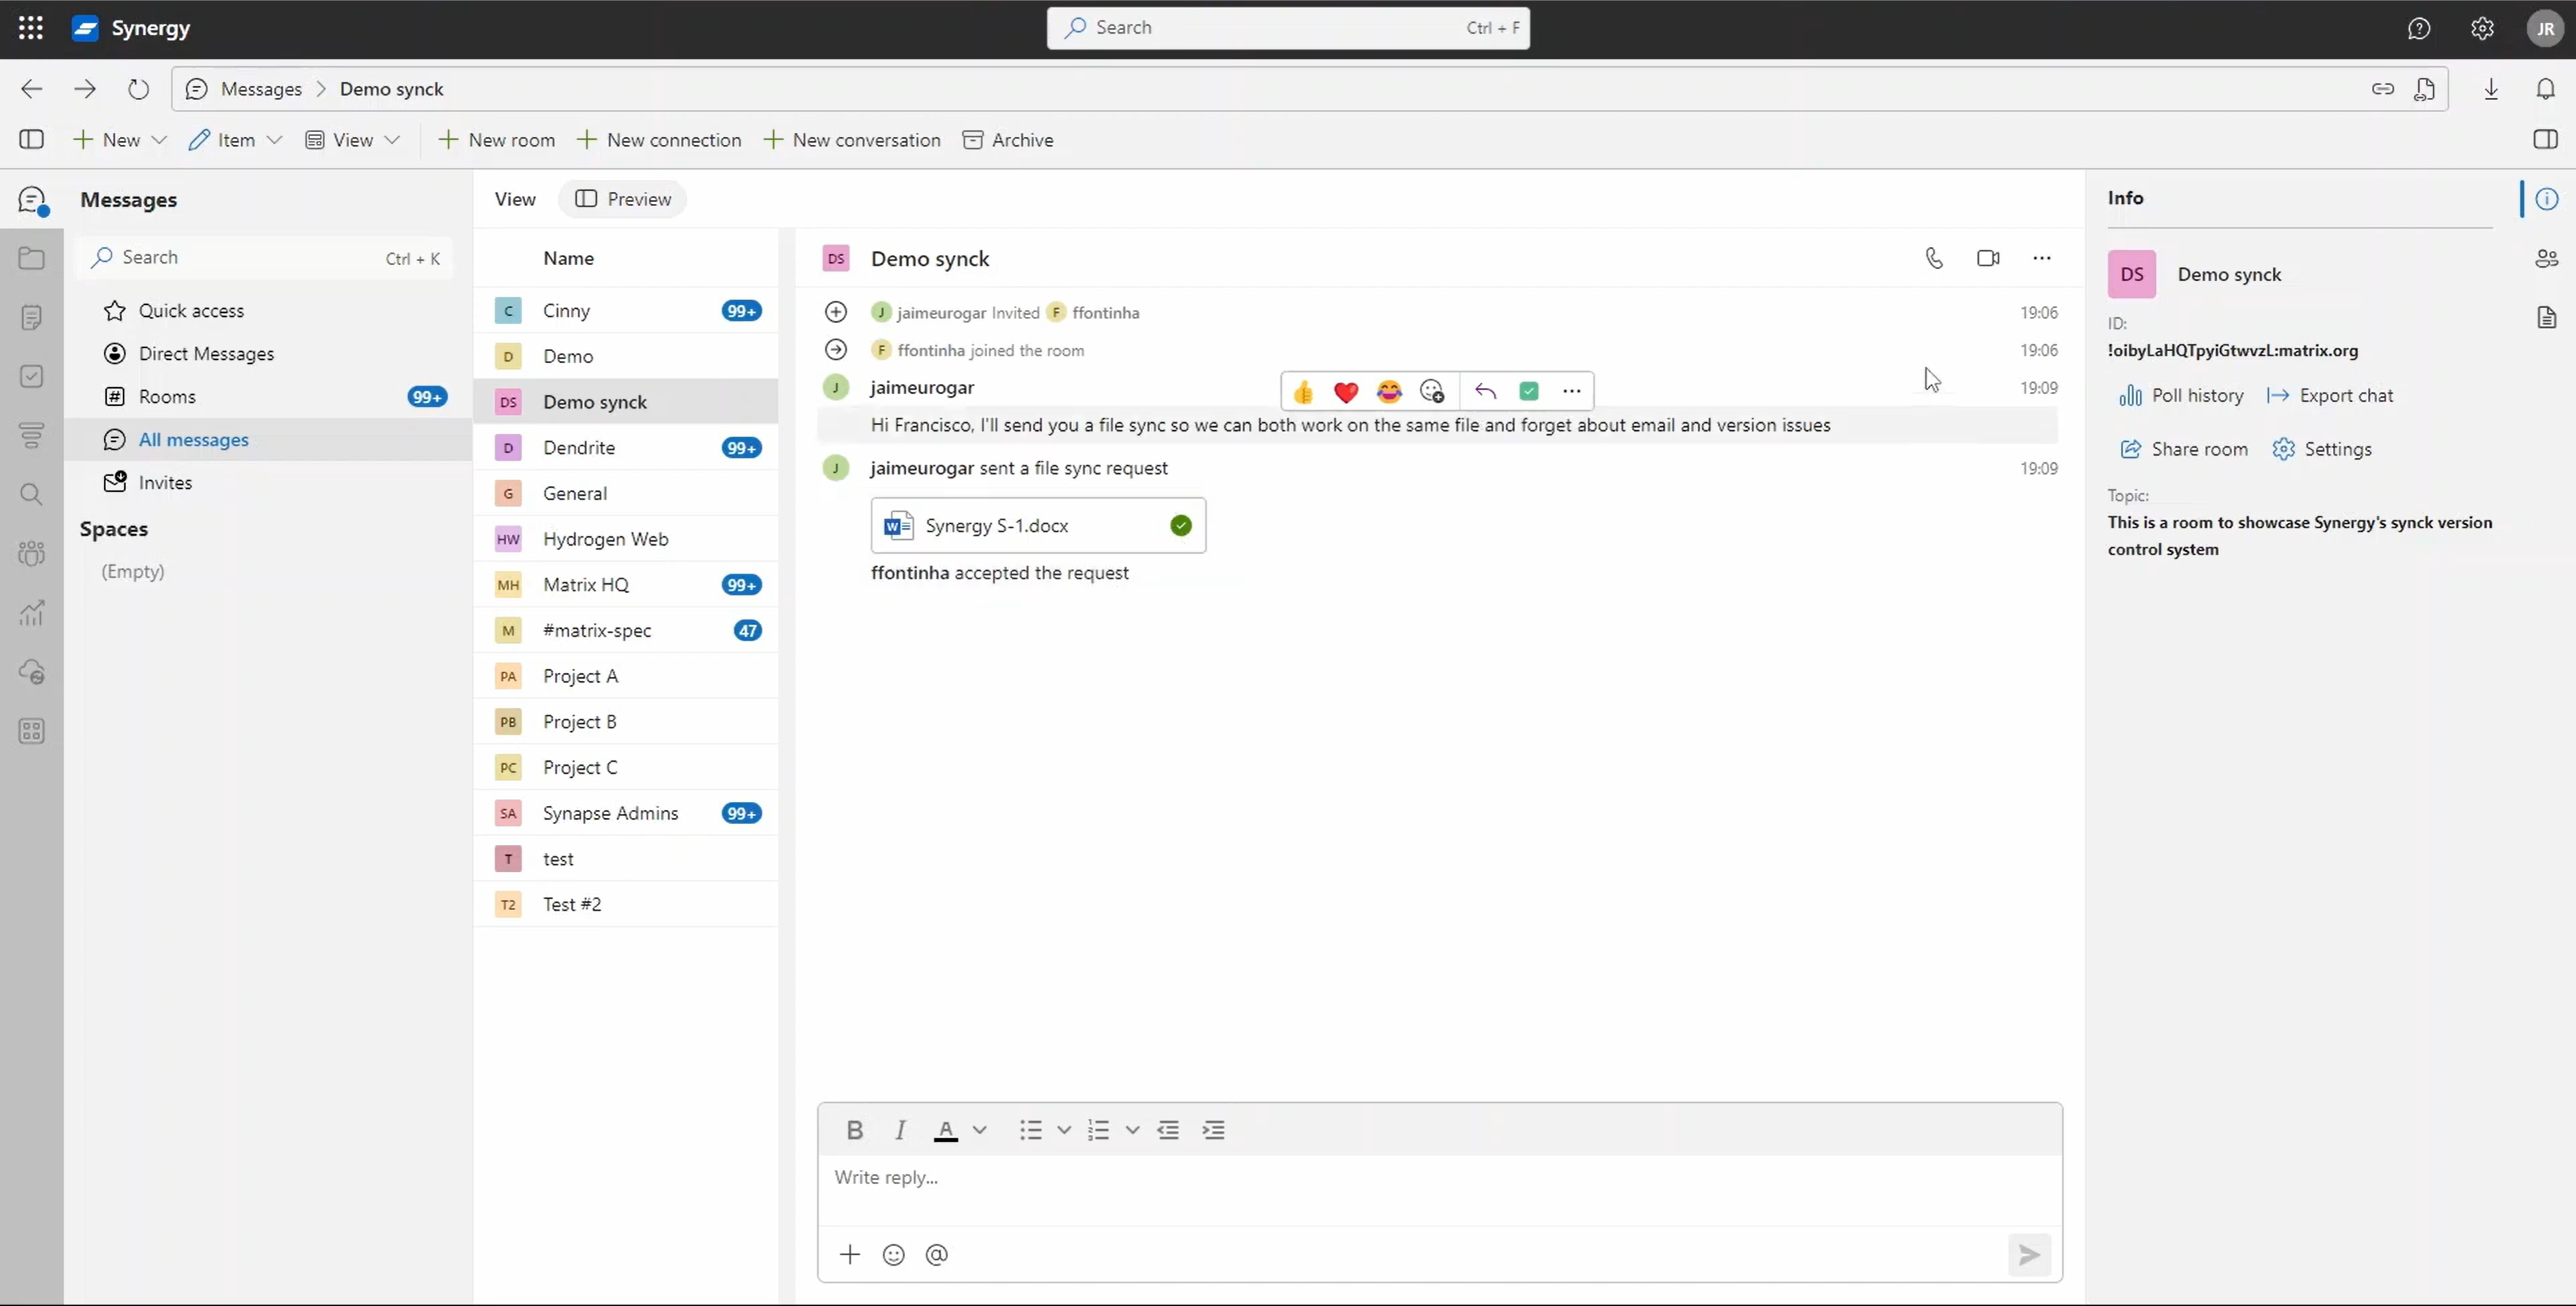Start a video call in Demo synck
2576x1306 pixels.
1988,258
